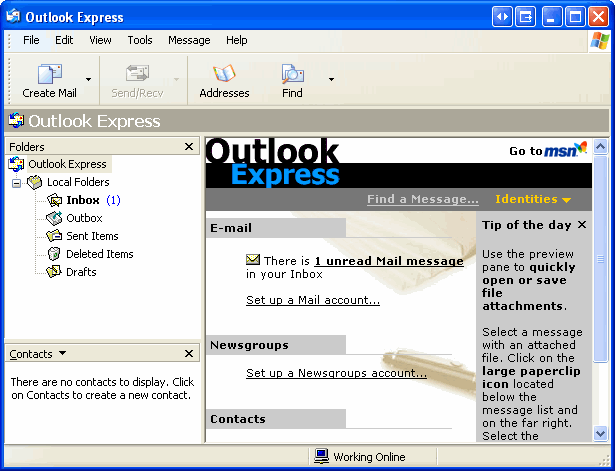Open the Help menu
This screenshot has width=616, height=472.
tap(236, 40)
